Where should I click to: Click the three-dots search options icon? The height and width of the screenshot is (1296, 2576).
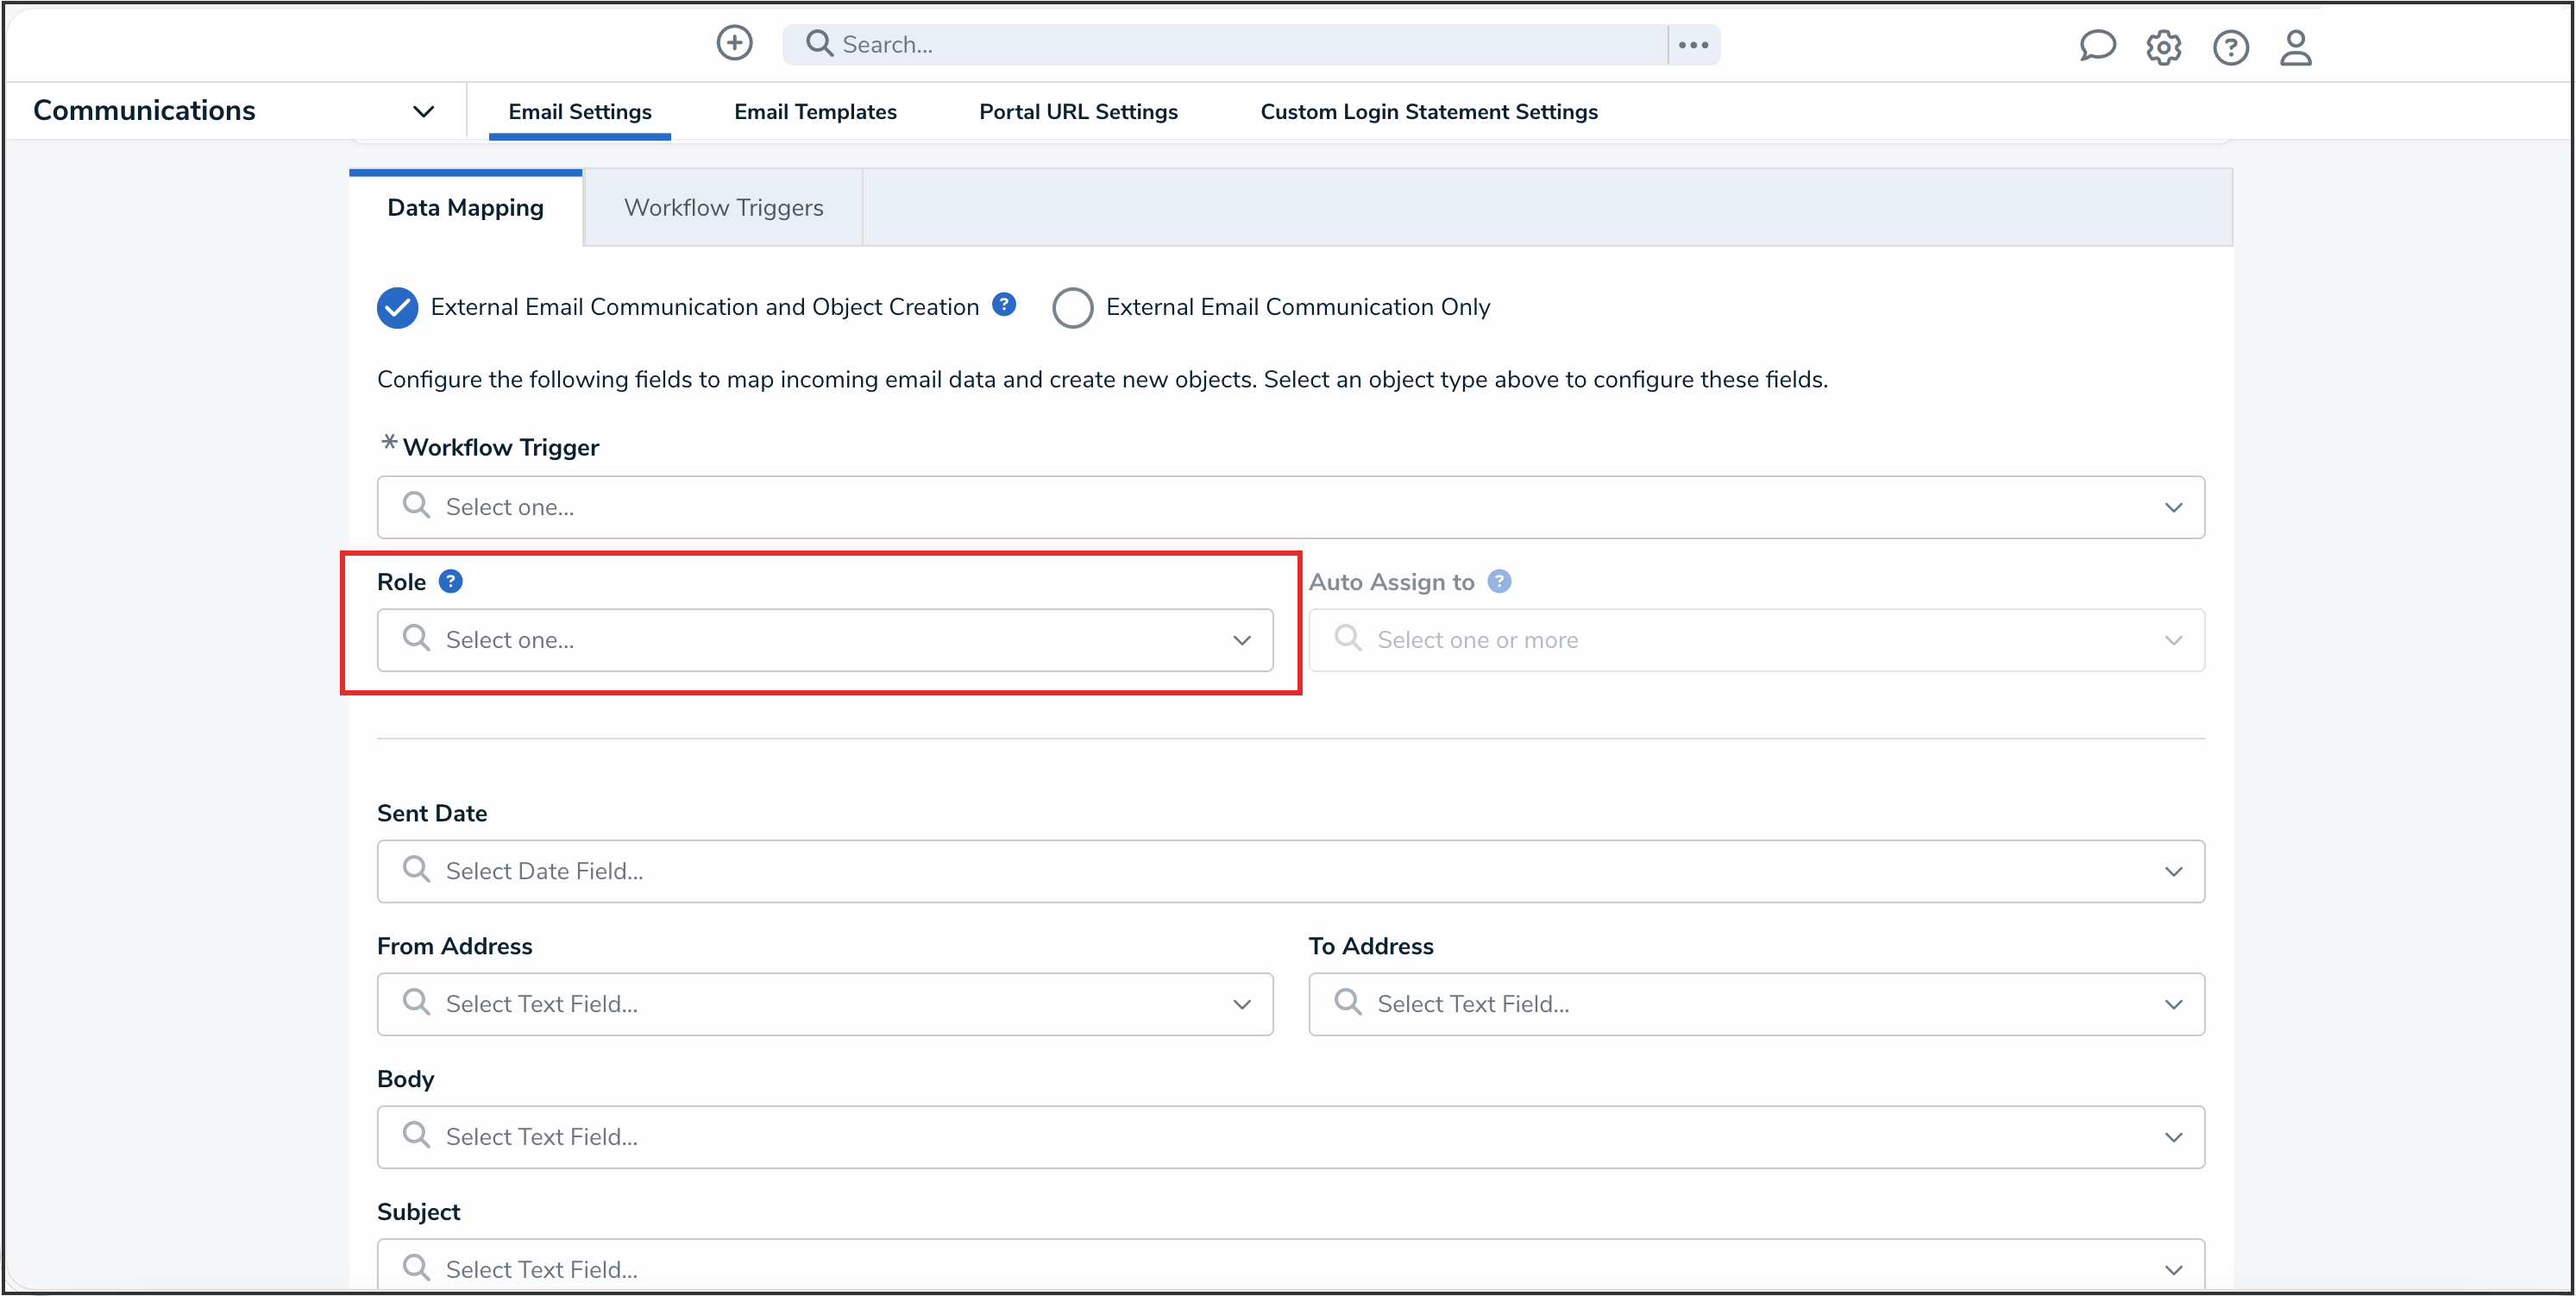point(1693,45)
